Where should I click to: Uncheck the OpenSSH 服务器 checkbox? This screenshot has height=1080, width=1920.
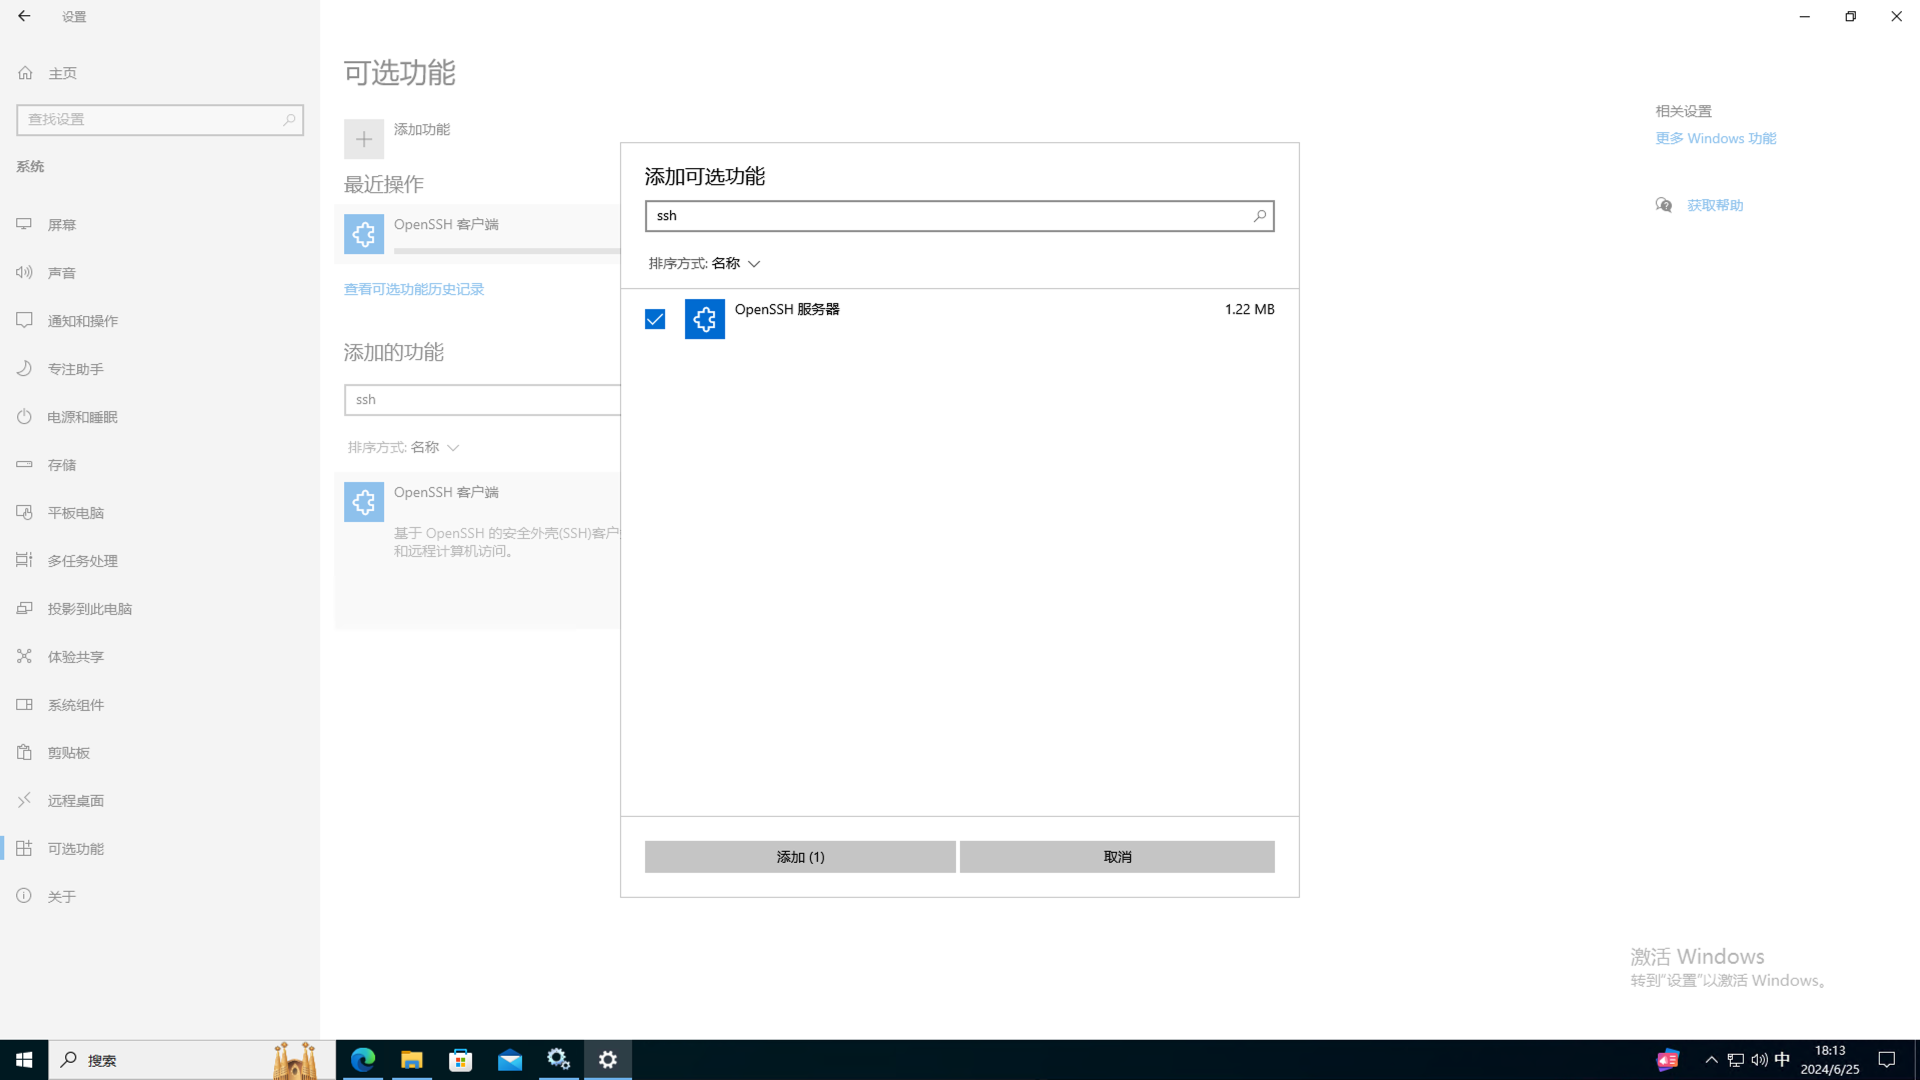pos(655,319)
